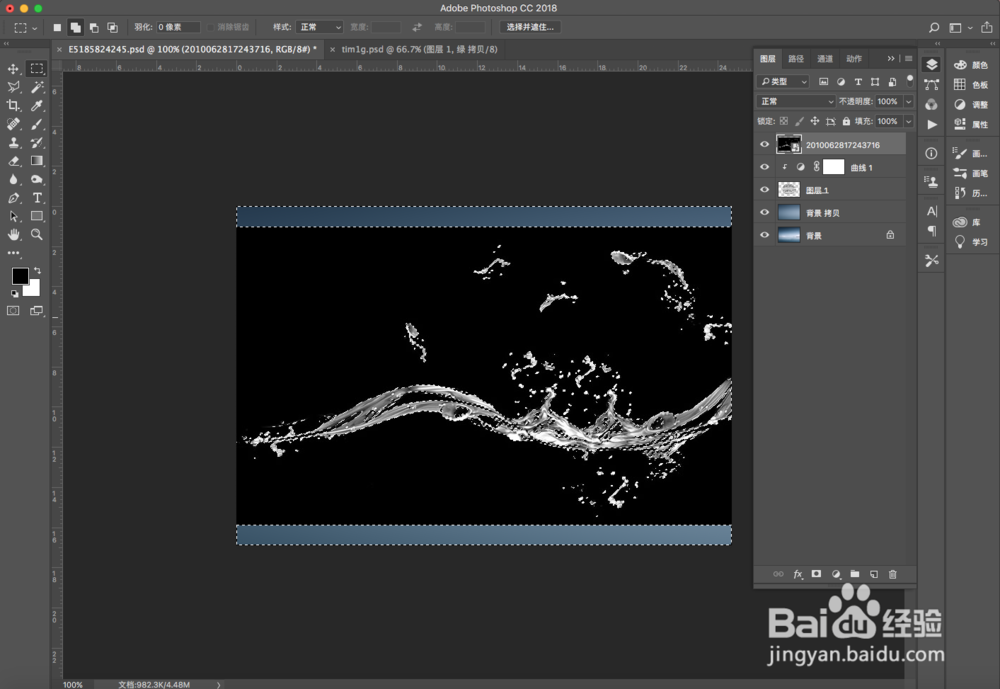The image size is (1000, 689).
Task: Choose Add to Selection mode
Action: [75, 27]
